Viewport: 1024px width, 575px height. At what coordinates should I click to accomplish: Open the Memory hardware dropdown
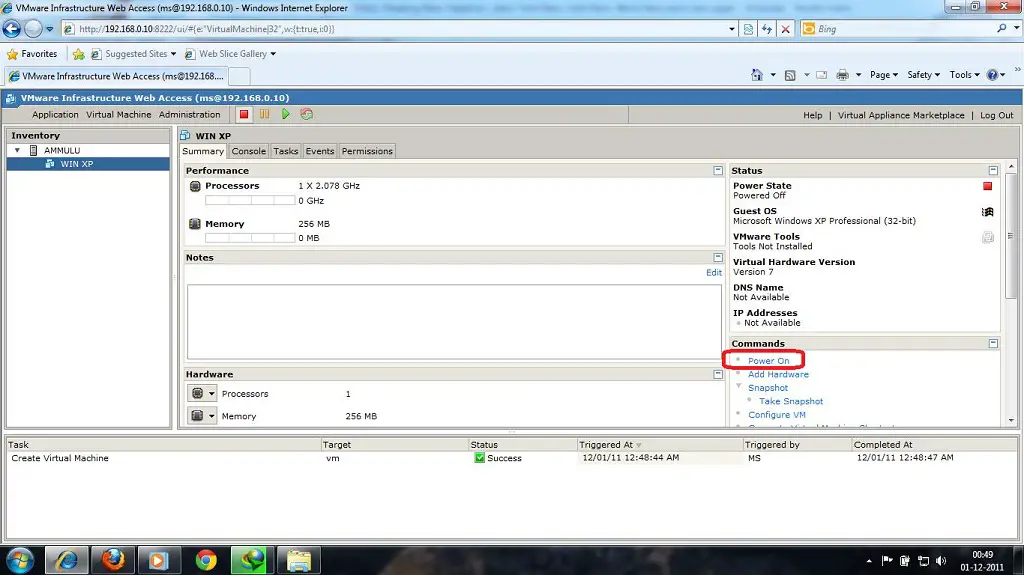[202, 416]
